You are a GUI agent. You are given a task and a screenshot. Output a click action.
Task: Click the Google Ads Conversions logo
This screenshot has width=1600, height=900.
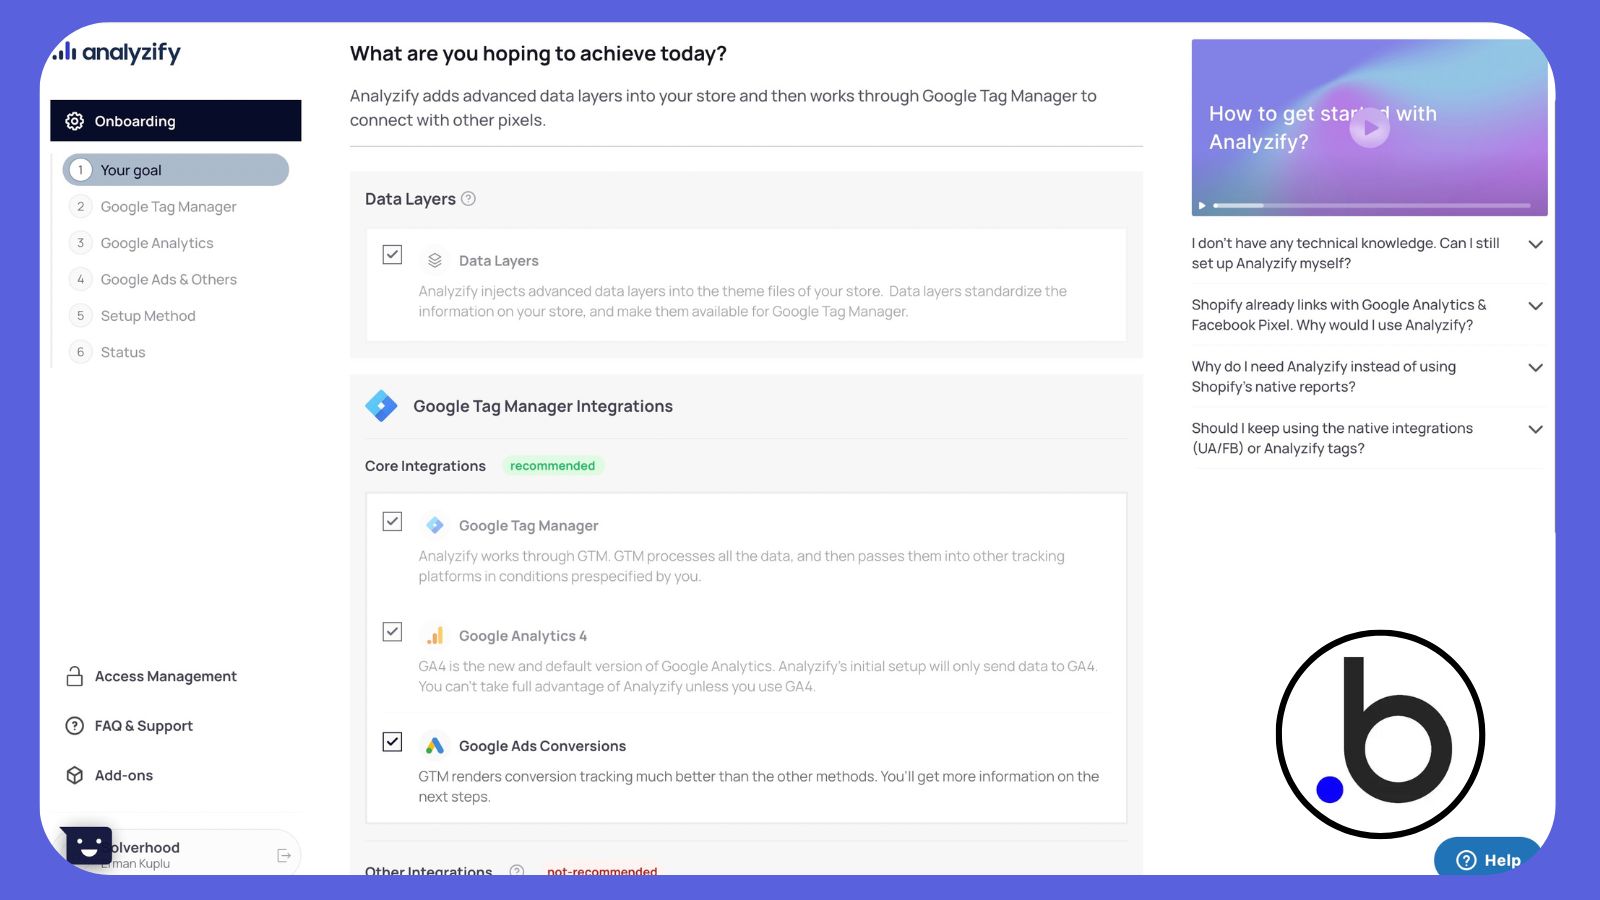(435, 746)
